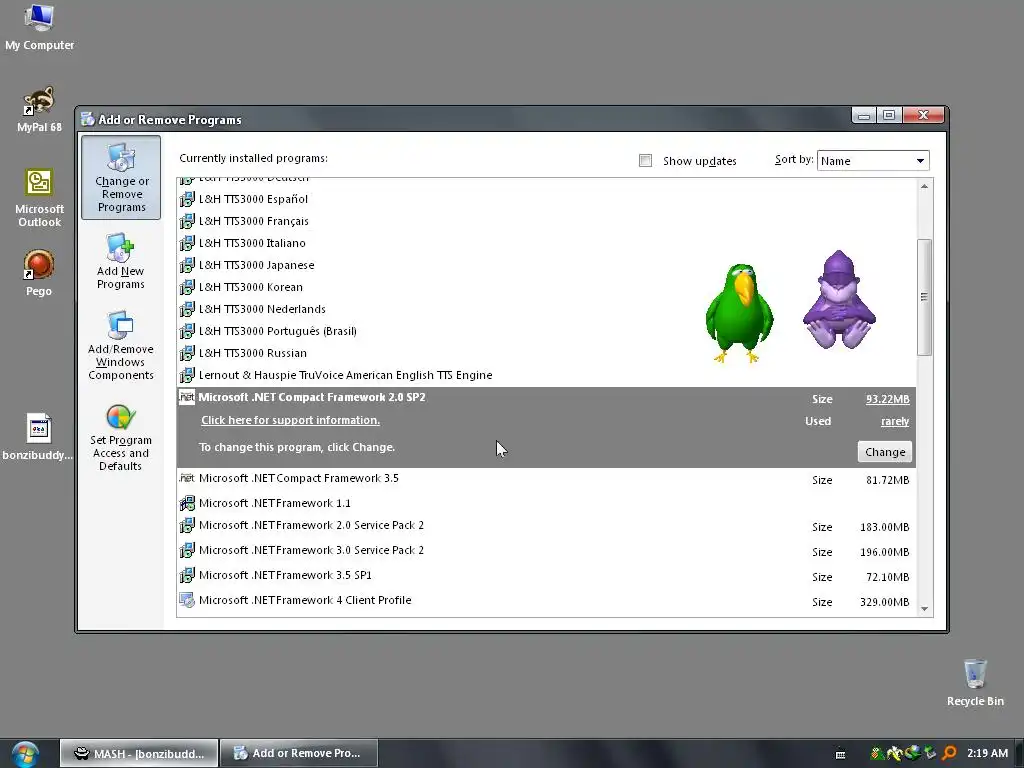
Task: Click the Windows Start orb
Action: (x=24, y=754)
